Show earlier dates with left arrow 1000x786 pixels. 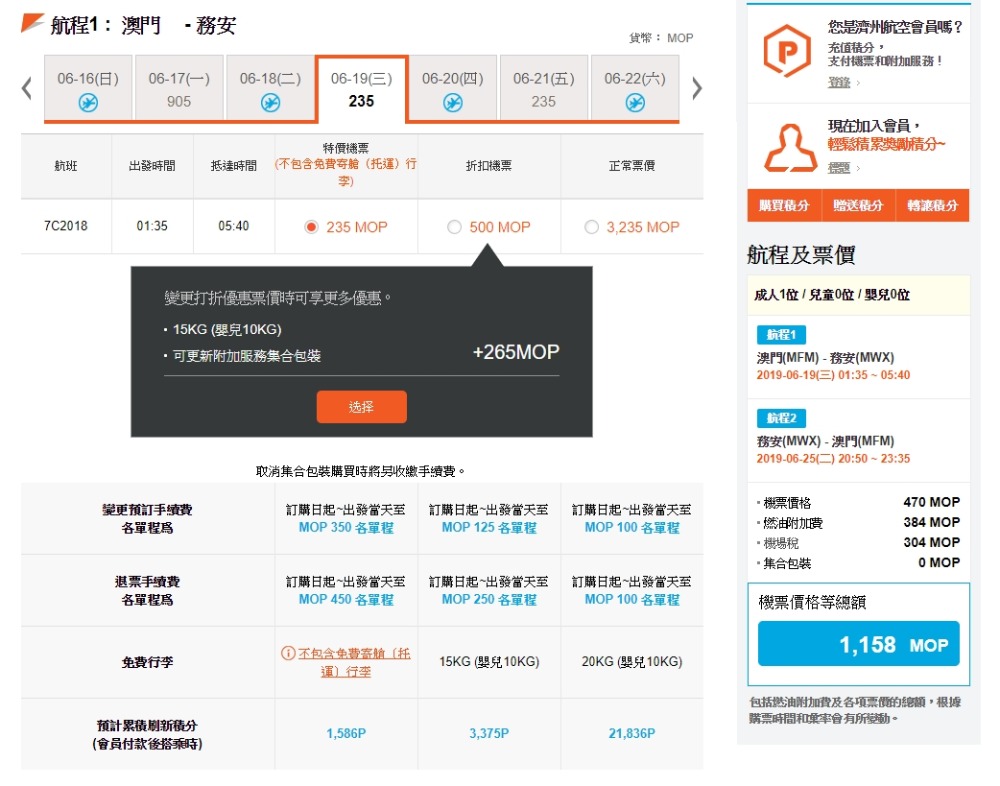pyautogui.click(x=27, y=89)
